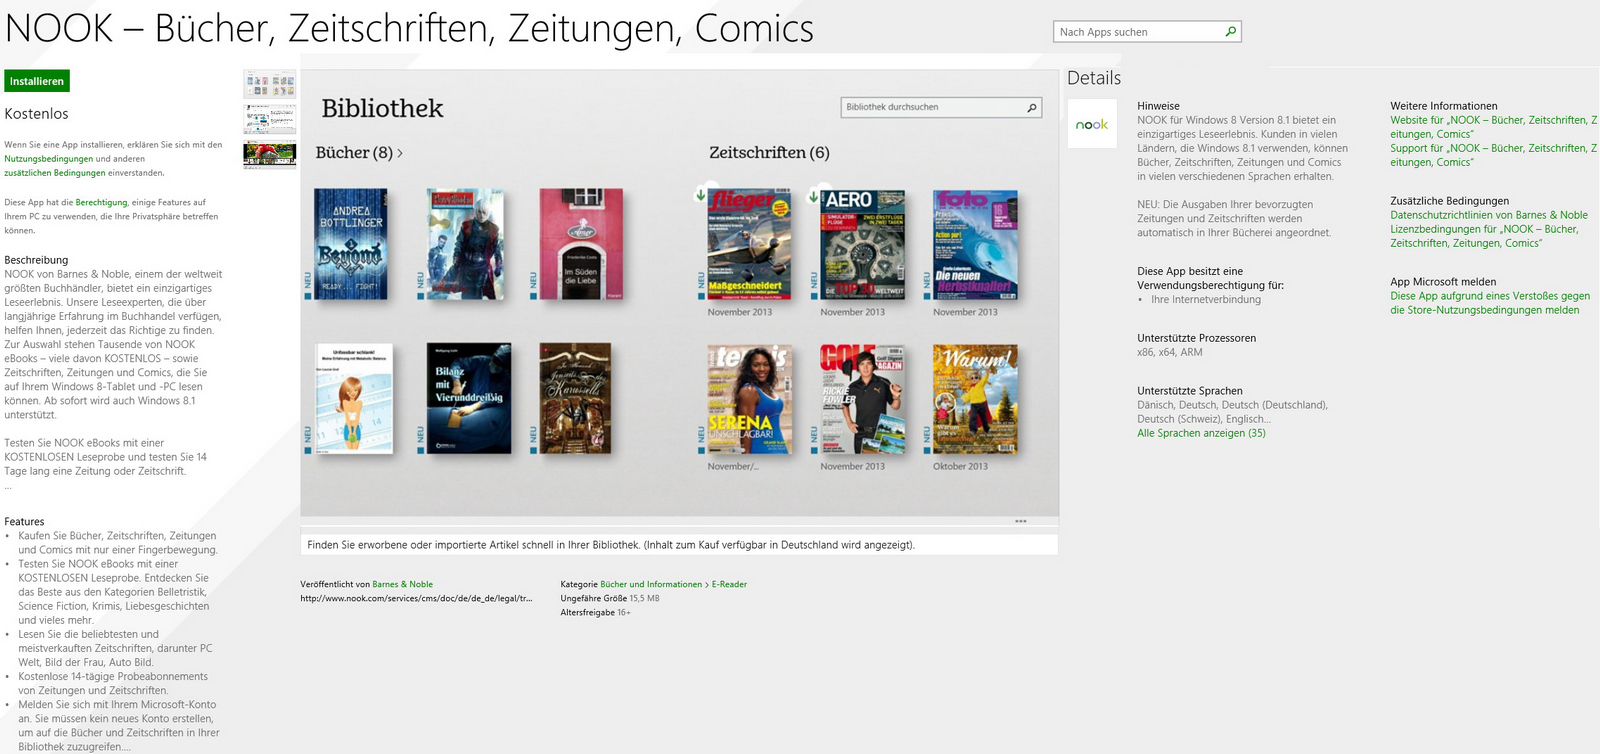Click the nook.com legal URL text
1600x754 pixels.
click(416, 598)
